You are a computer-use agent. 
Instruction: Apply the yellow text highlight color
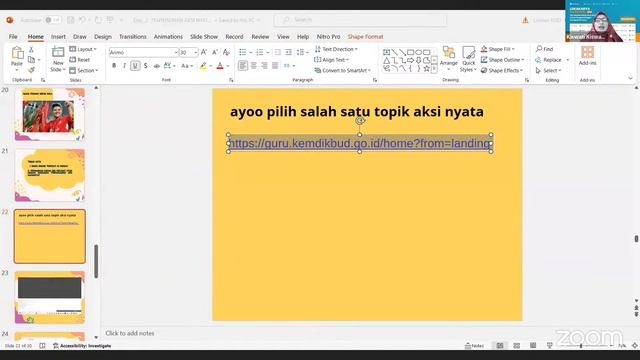(203, 66)
